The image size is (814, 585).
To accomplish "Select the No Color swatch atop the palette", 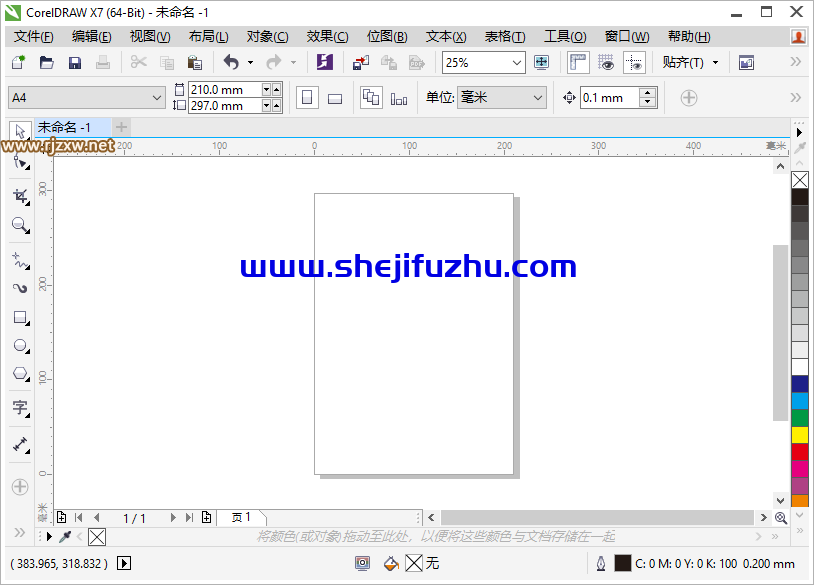I will click(x=799, y=180).
